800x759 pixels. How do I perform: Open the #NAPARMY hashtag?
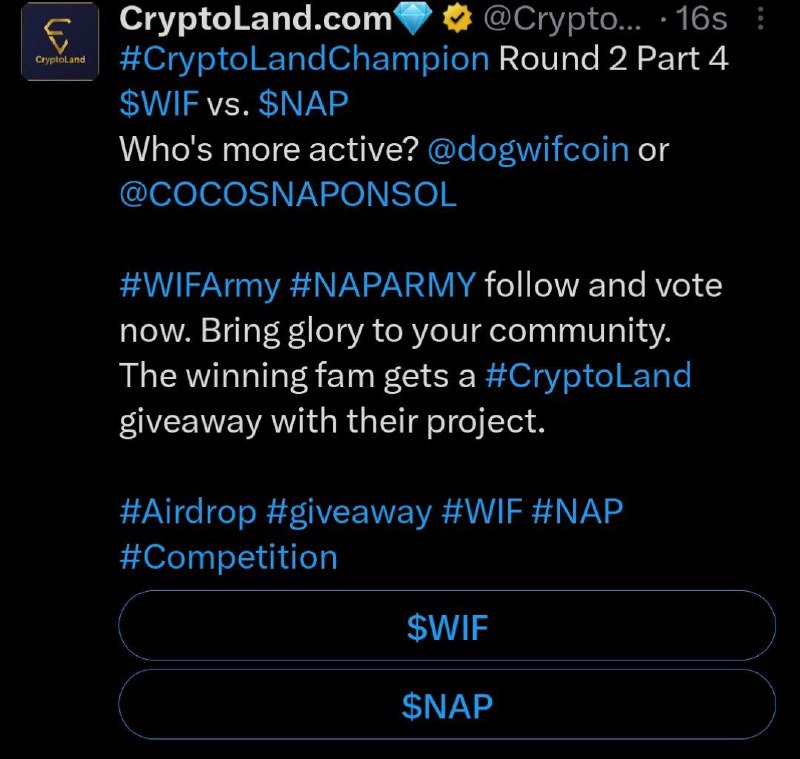point(382,285)
